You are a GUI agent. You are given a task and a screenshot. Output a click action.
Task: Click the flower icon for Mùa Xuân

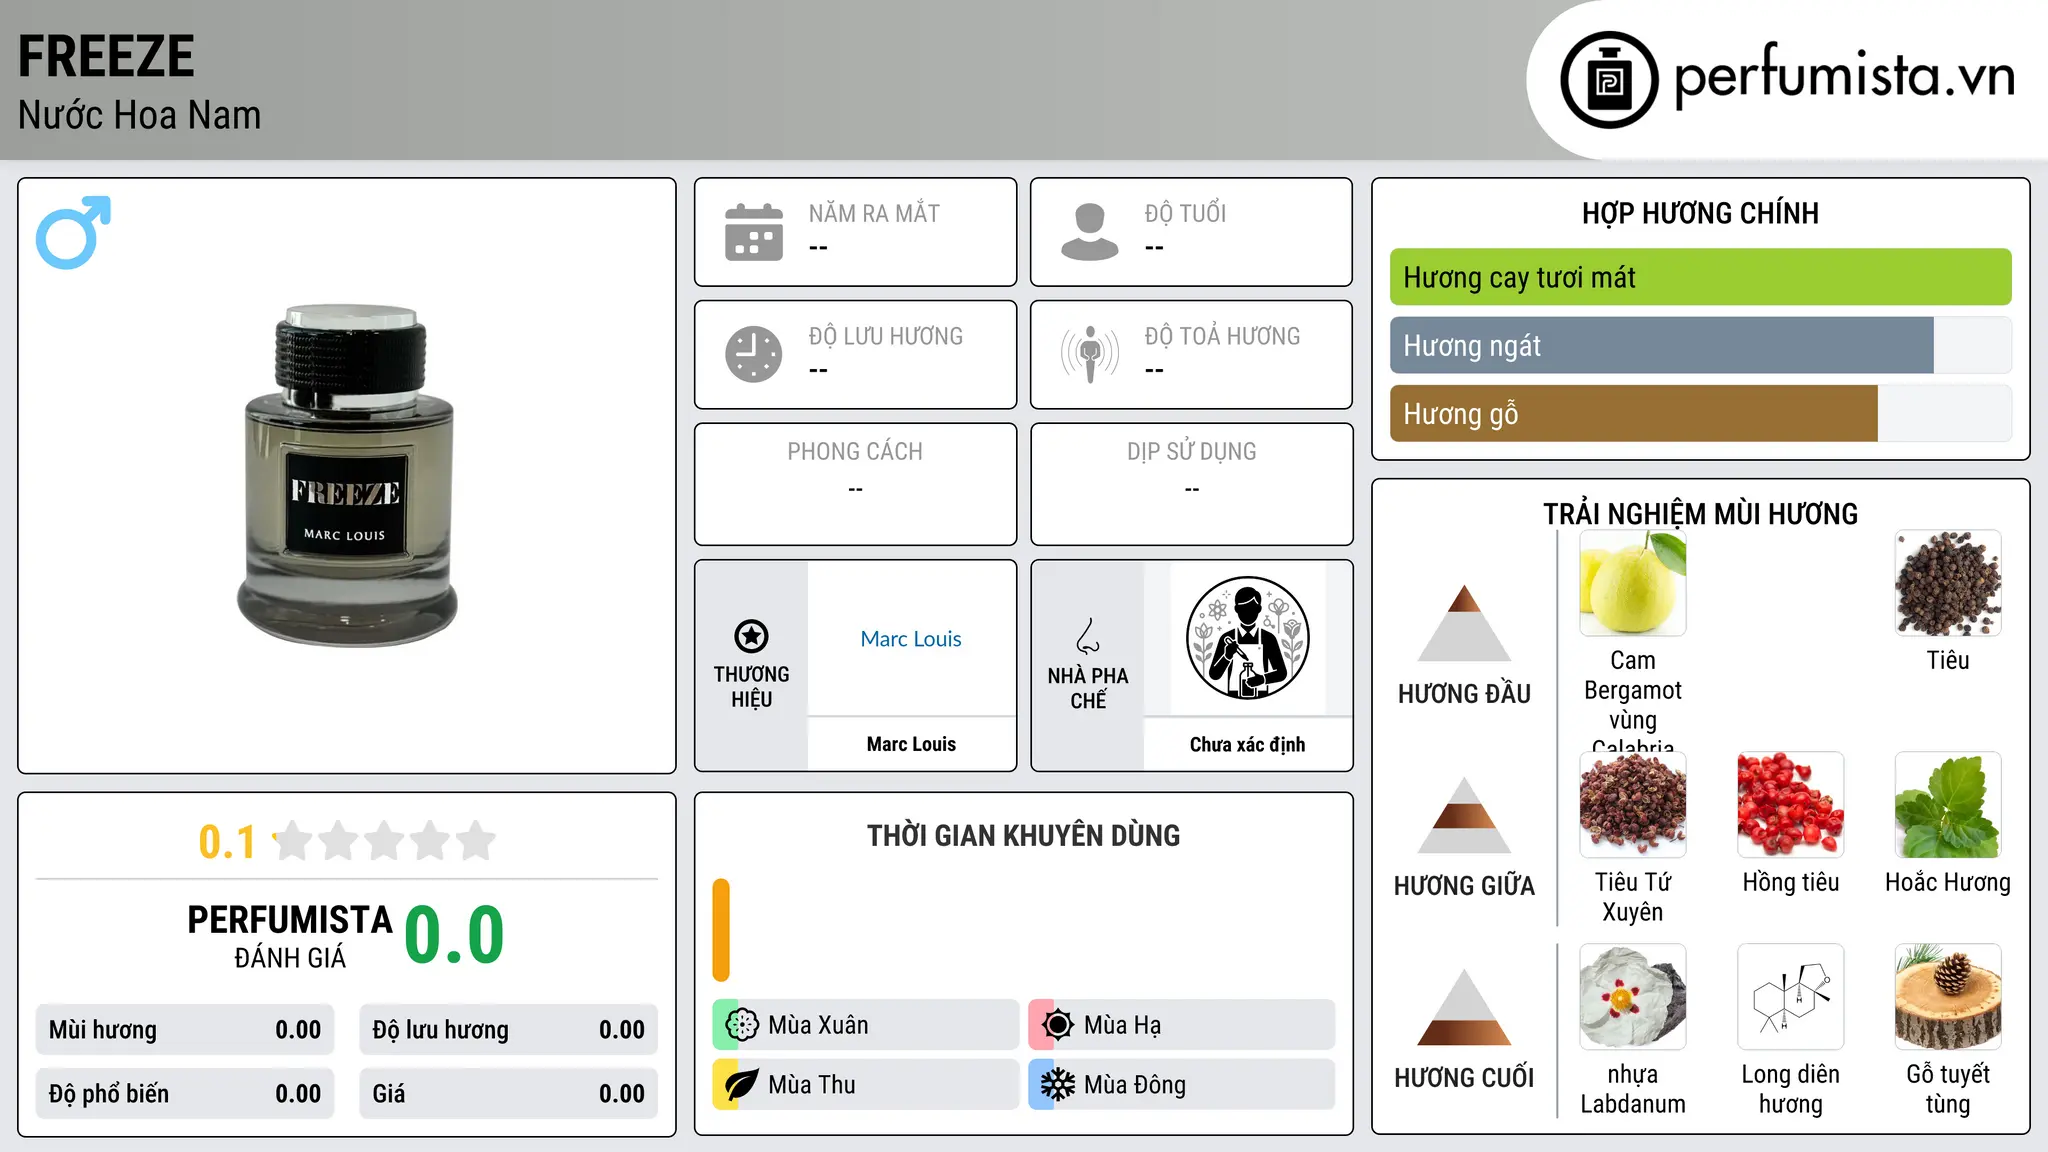point(742,1025)
